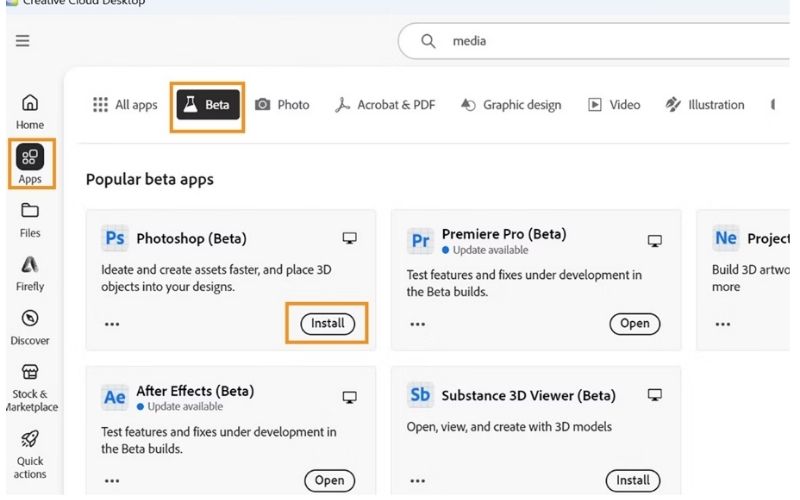This screenshot has width=800, height=500.
Task: Click Open, view, and create with 3D models text
Action: coord(509,427)
